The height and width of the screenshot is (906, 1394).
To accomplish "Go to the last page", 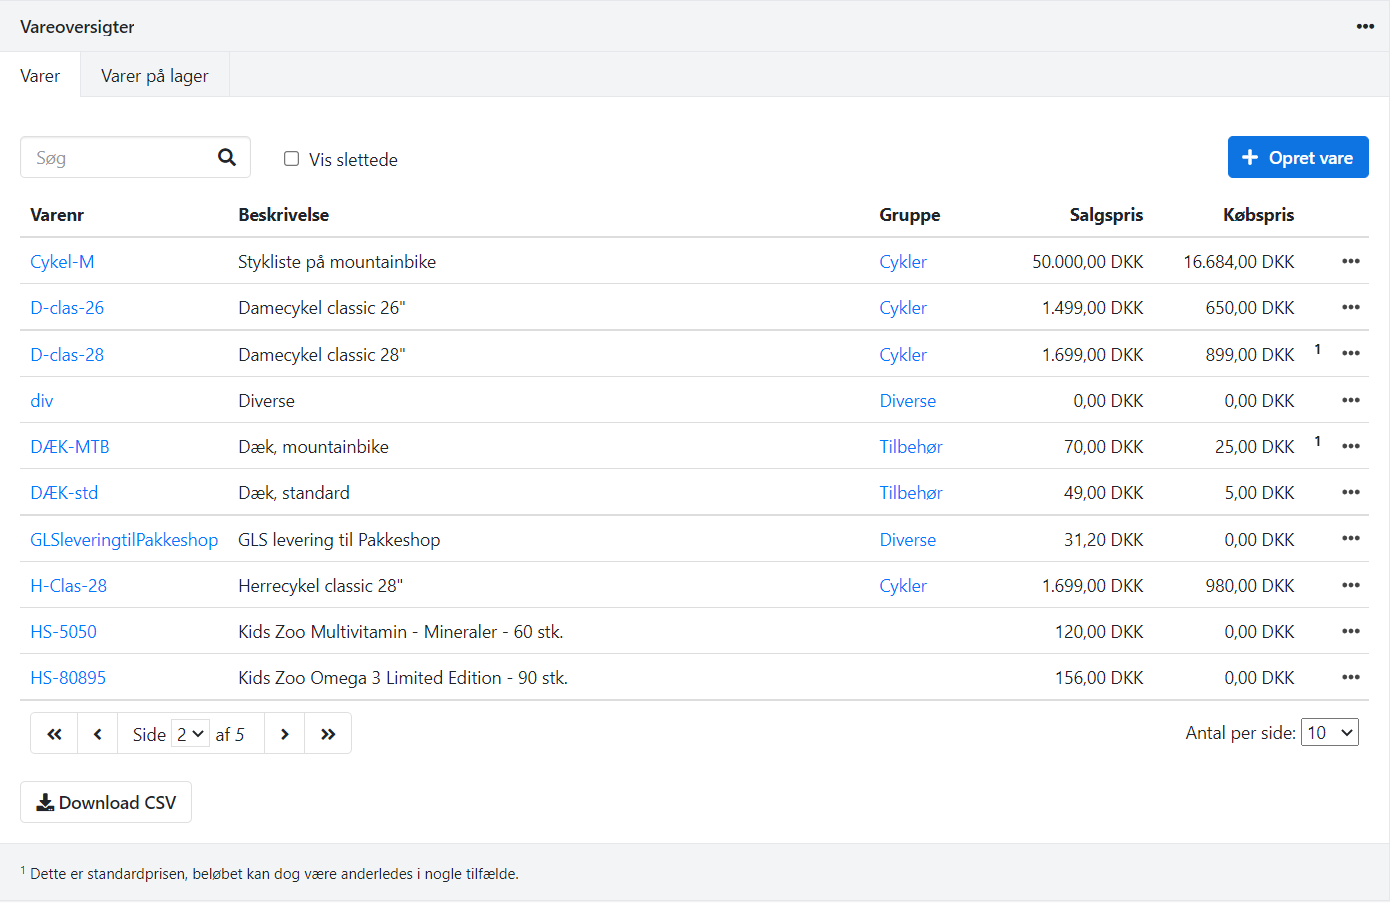I will tap(328, 734).
